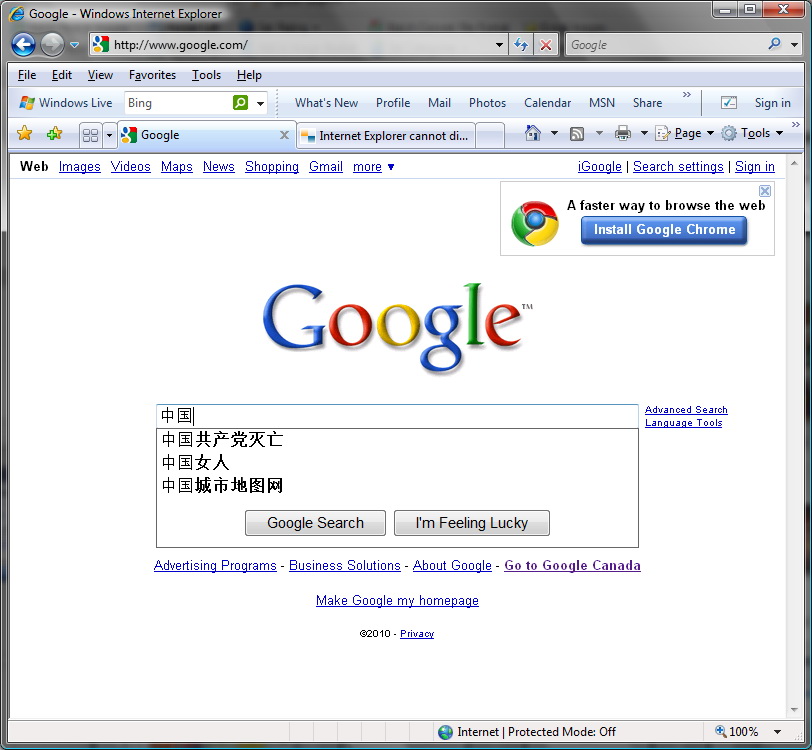Click the browser Back arrow button
This screenshot has height=750, width=812.
(23, 44)
